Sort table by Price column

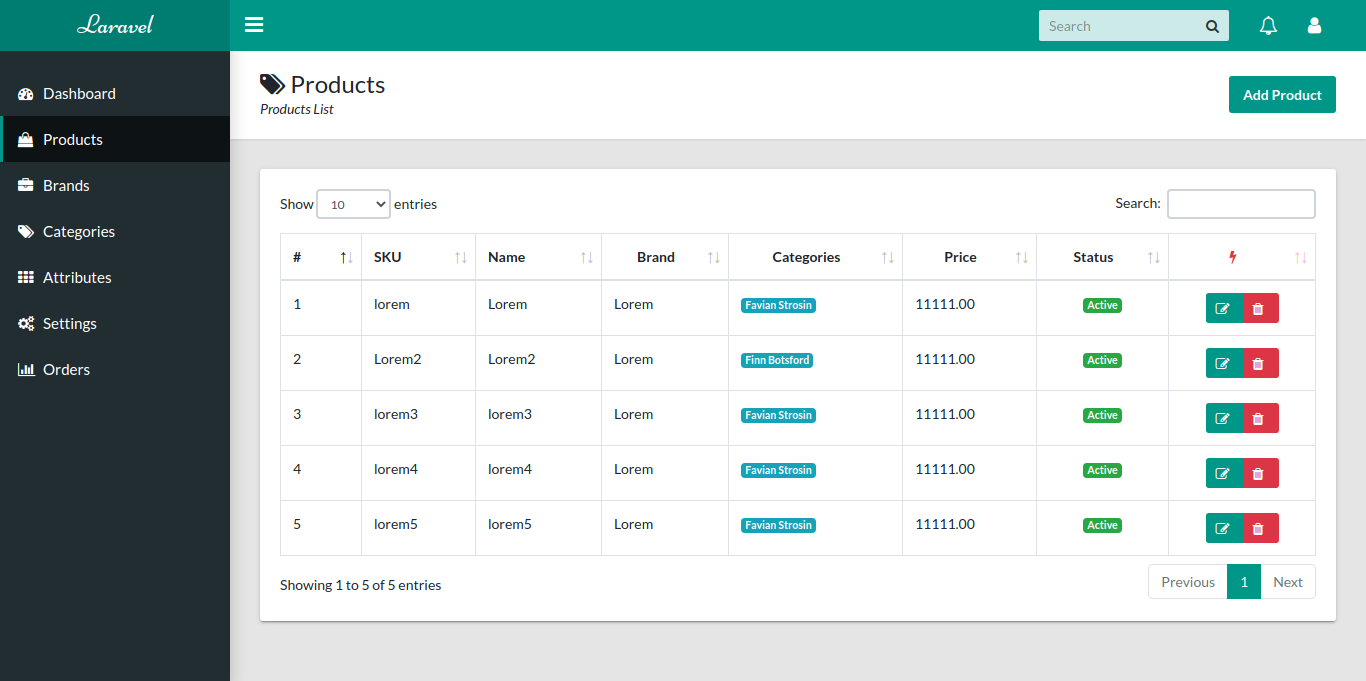(x=969, y=257)
